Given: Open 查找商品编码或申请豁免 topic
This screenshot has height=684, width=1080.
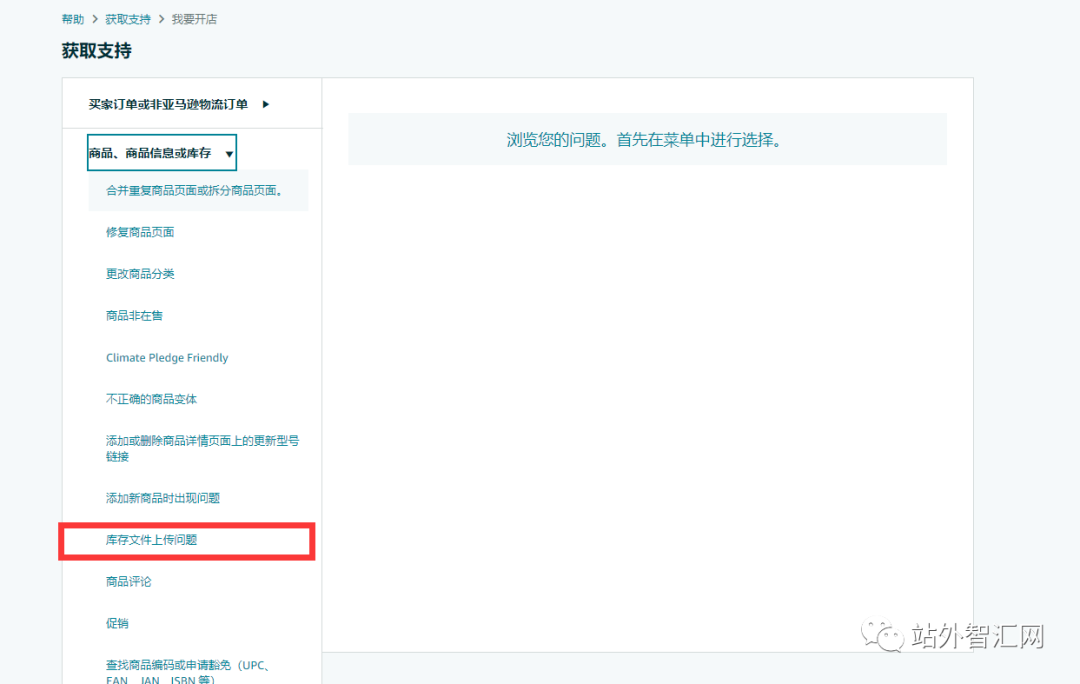Looking at the screenshot, I should [187, 672].
